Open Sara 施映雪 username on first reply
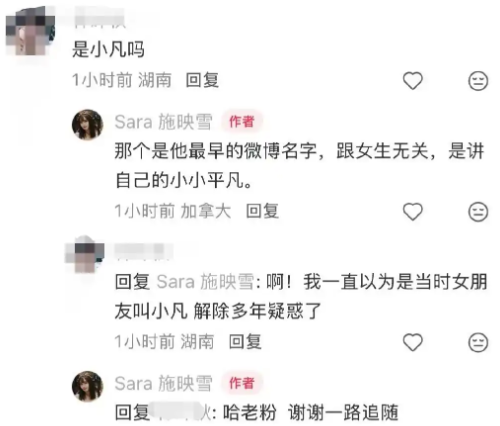The width and height of the screenshot is (500, 426). pyautogui.click(x=163, y=122)
